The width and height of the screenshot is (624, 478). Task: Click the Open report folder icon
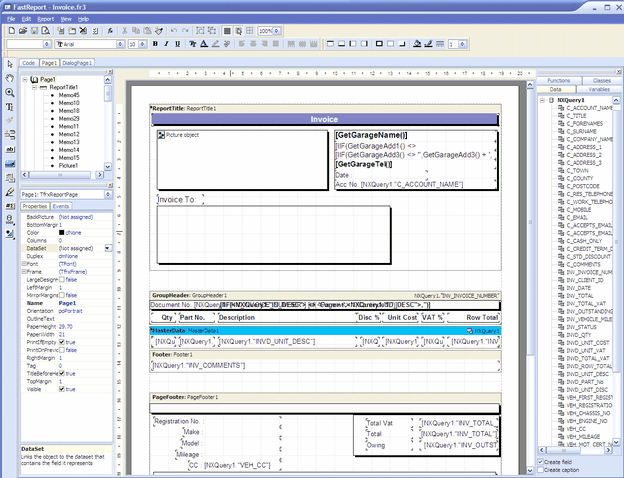pyautogui.click(x=23, y=31)
